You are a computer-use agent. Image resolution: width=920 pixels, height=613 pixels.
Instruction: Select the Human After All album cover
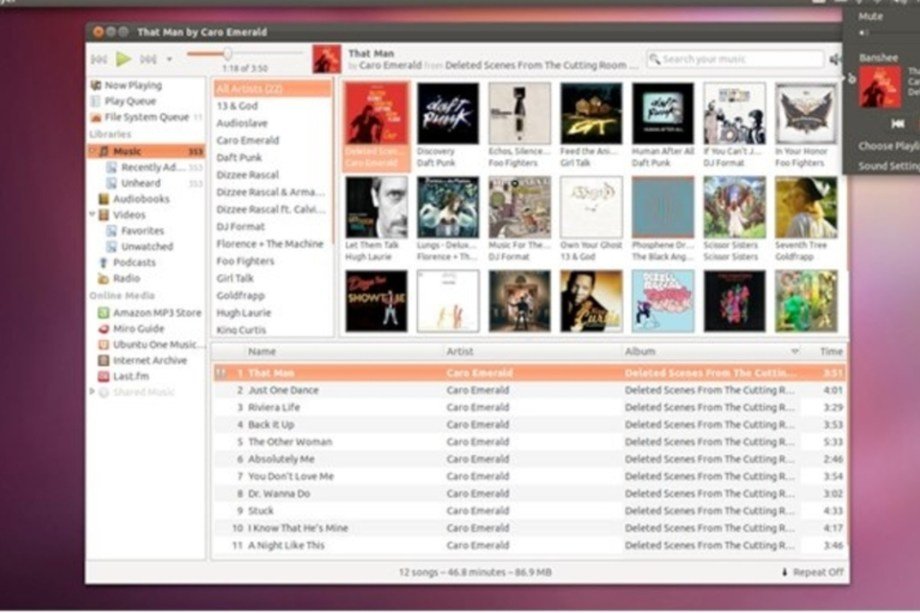[x=662, y=114]
